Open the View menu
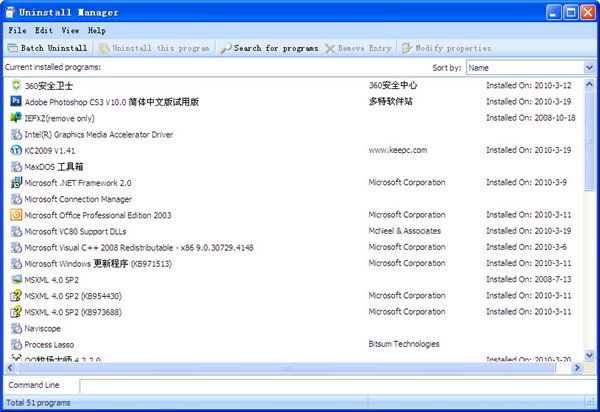The height and width of the screenshot is (412, 600). click(x=70, y=30)
